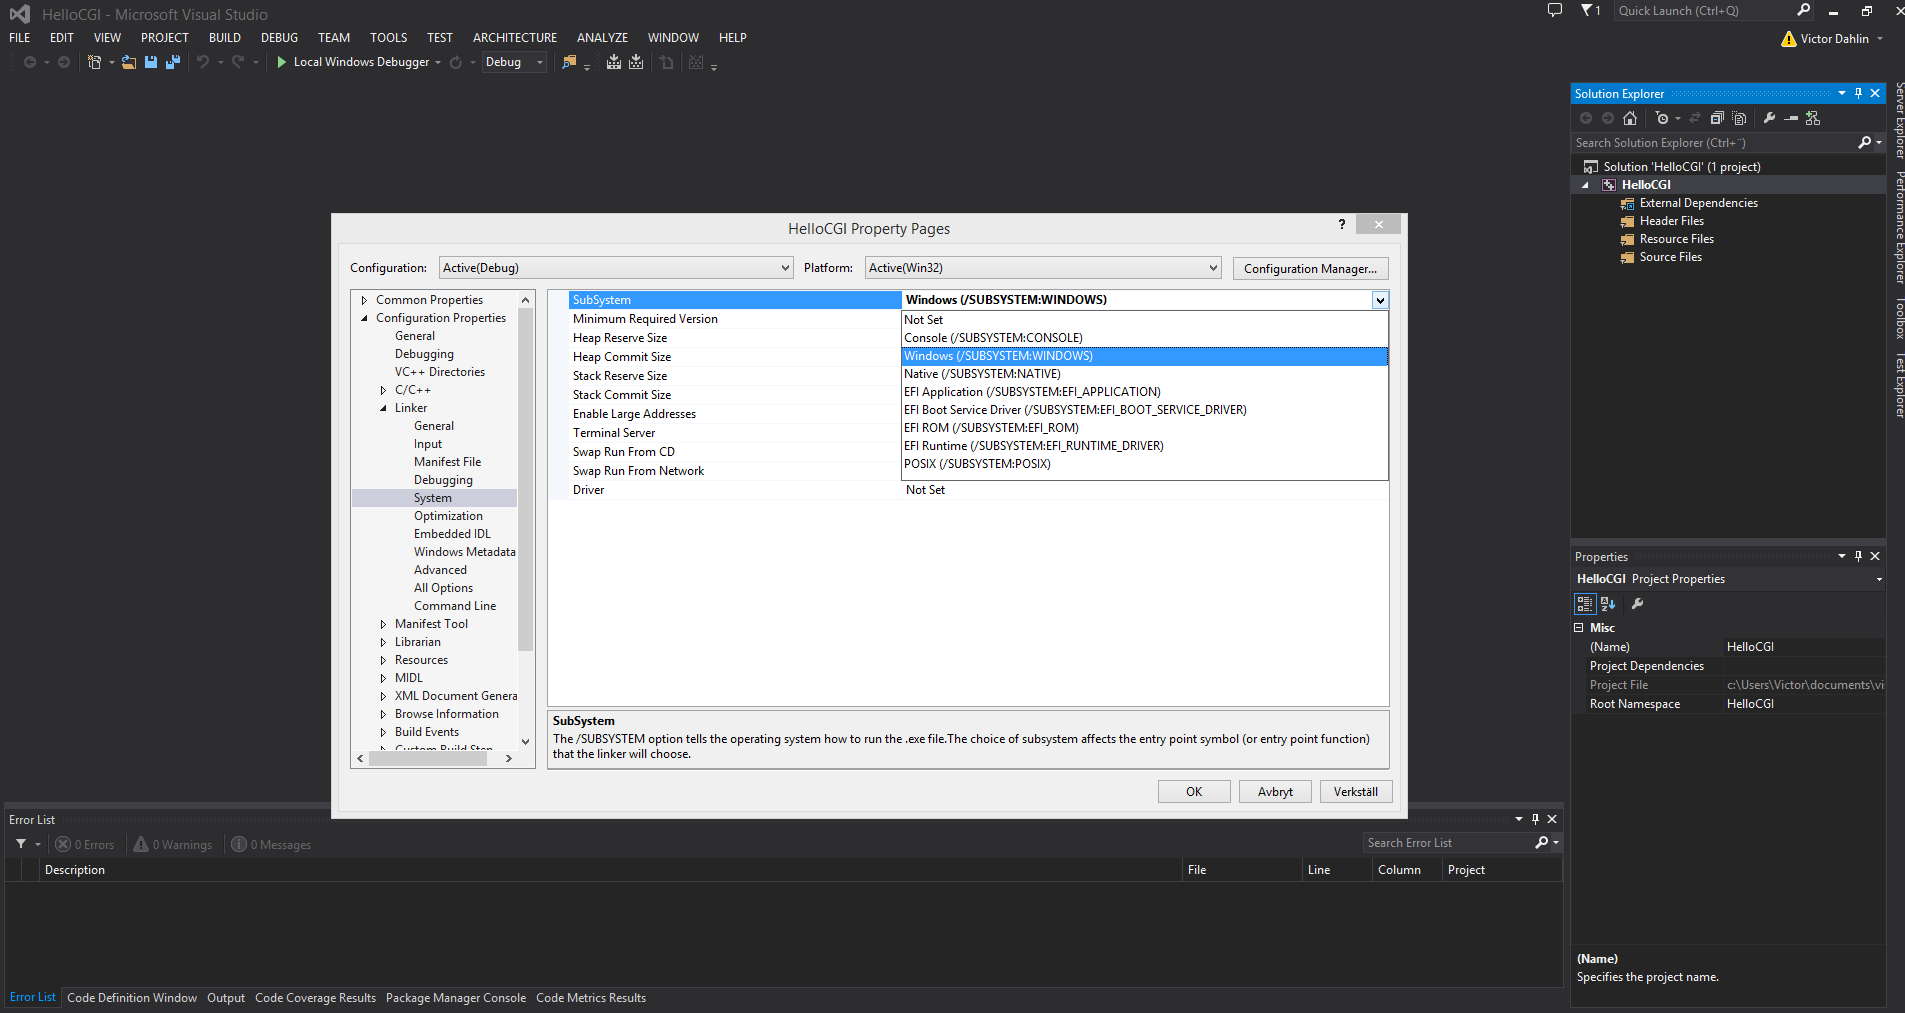Click Pending Changes Filter clock icon
The width and height of the screenshot is (1905, 1013).
1662,118
